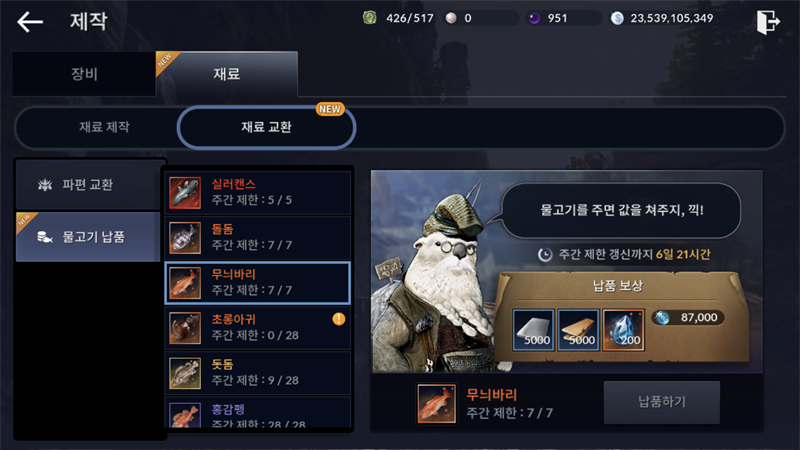800x450 pixels.
Task: Tap the silver ingot reward icon
Action: (x=533, y=330)
